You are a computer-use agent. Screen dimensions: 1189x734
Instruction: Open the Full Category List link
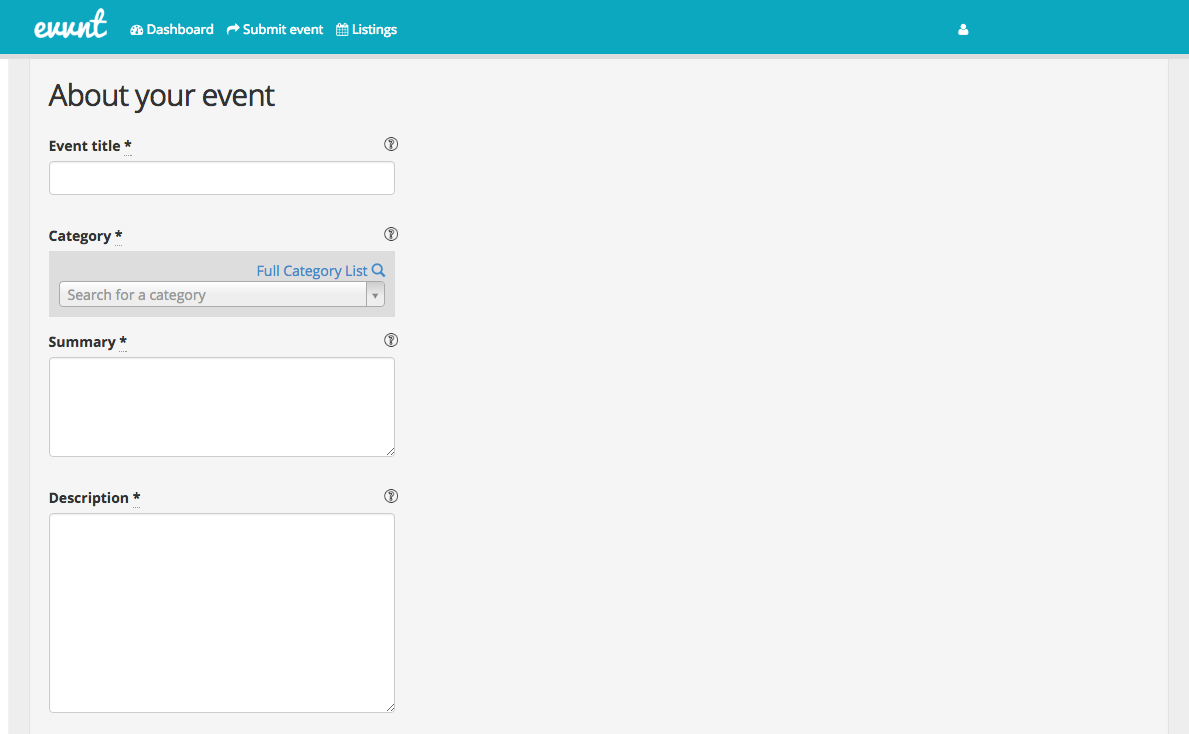tap(321, 271)
